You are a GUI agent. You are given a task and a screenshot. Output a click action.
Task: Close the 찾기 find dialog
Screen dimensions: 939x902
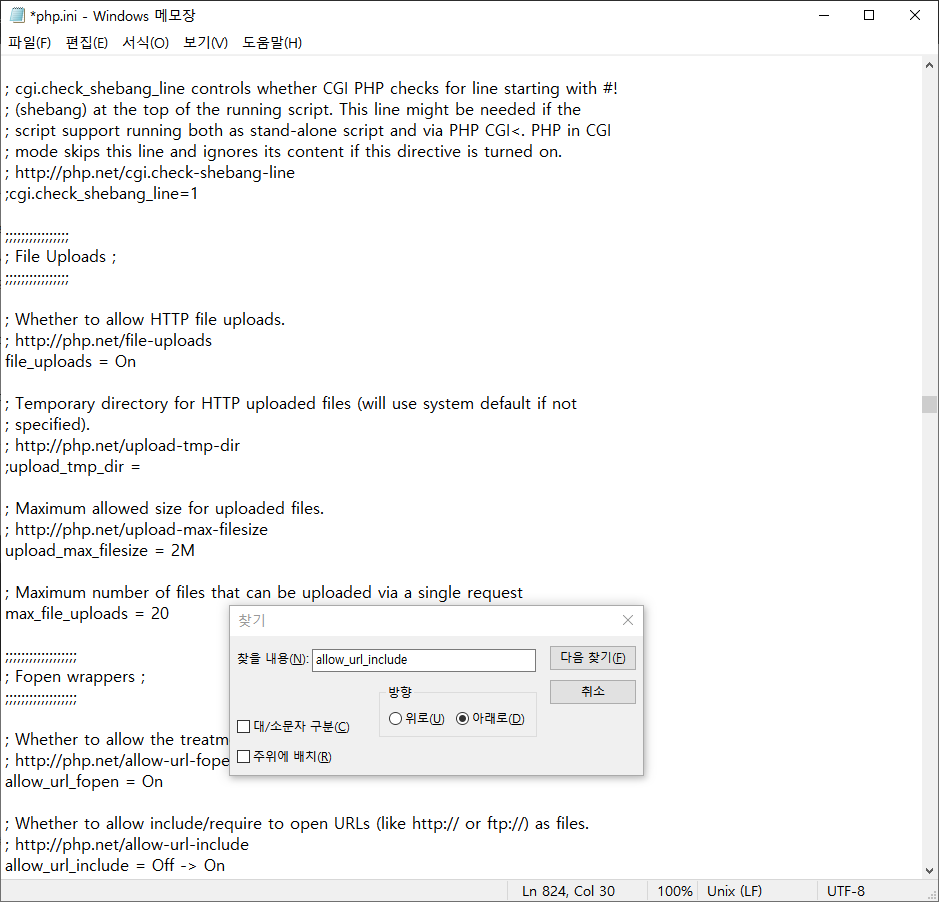628,620
